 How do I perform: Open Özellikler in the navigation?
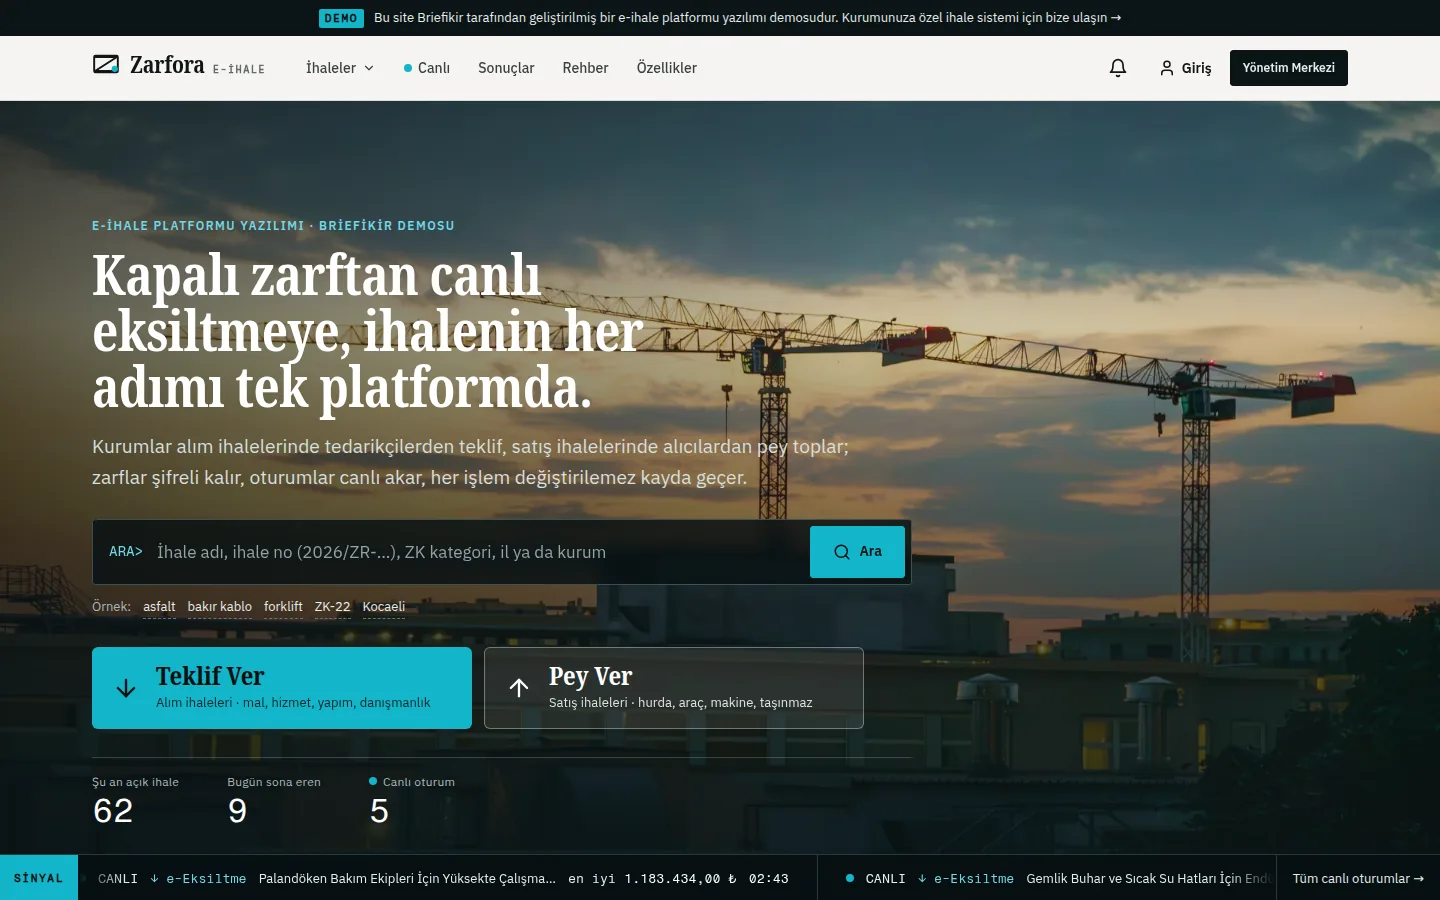(x=667, y=68)
